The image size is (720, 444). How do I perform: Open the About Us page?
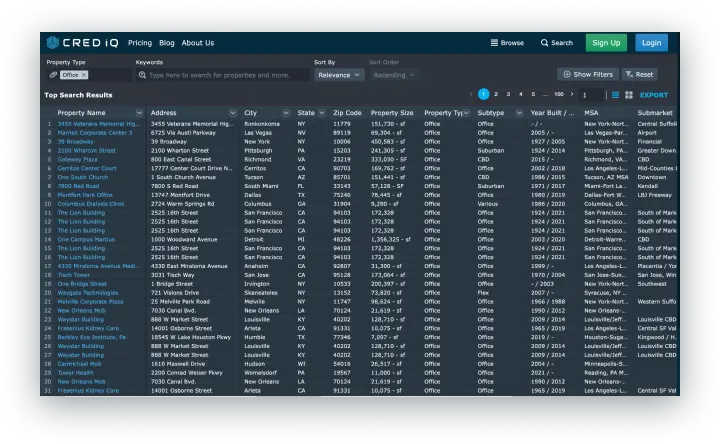click(x=197, y=43)
